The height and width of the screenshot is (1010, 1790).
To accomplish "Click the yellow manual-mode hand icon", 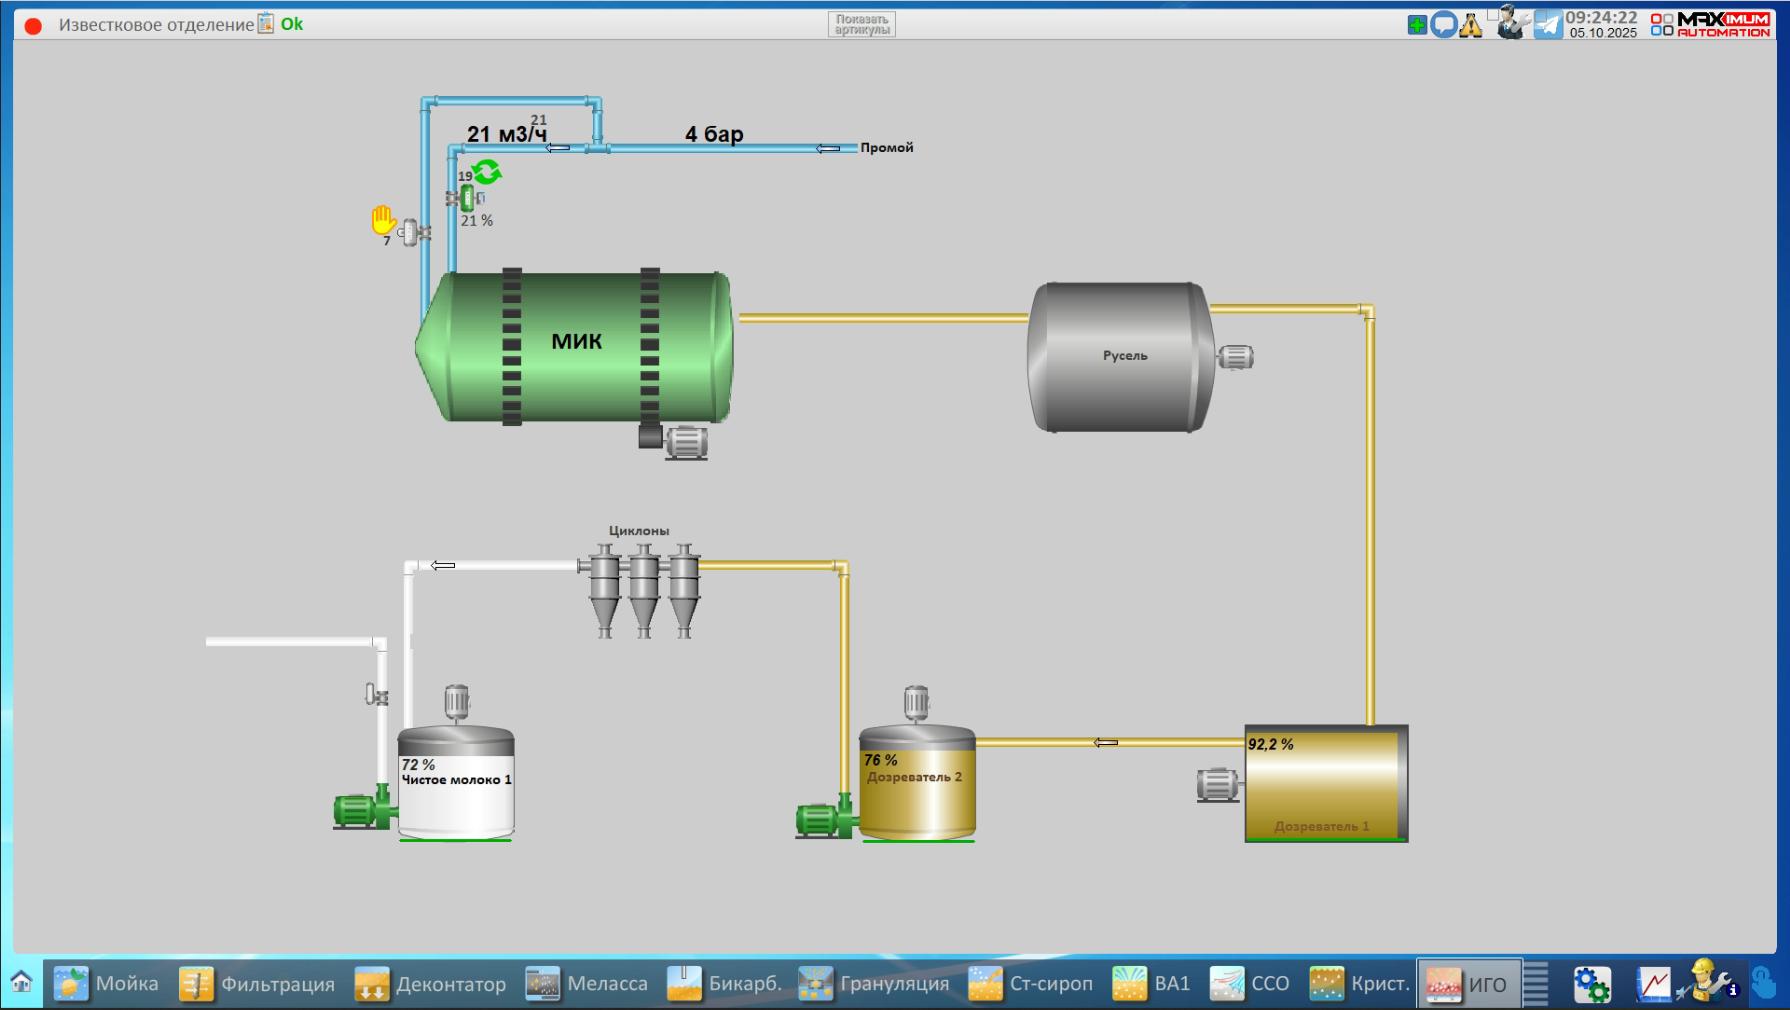I will 383,219.
